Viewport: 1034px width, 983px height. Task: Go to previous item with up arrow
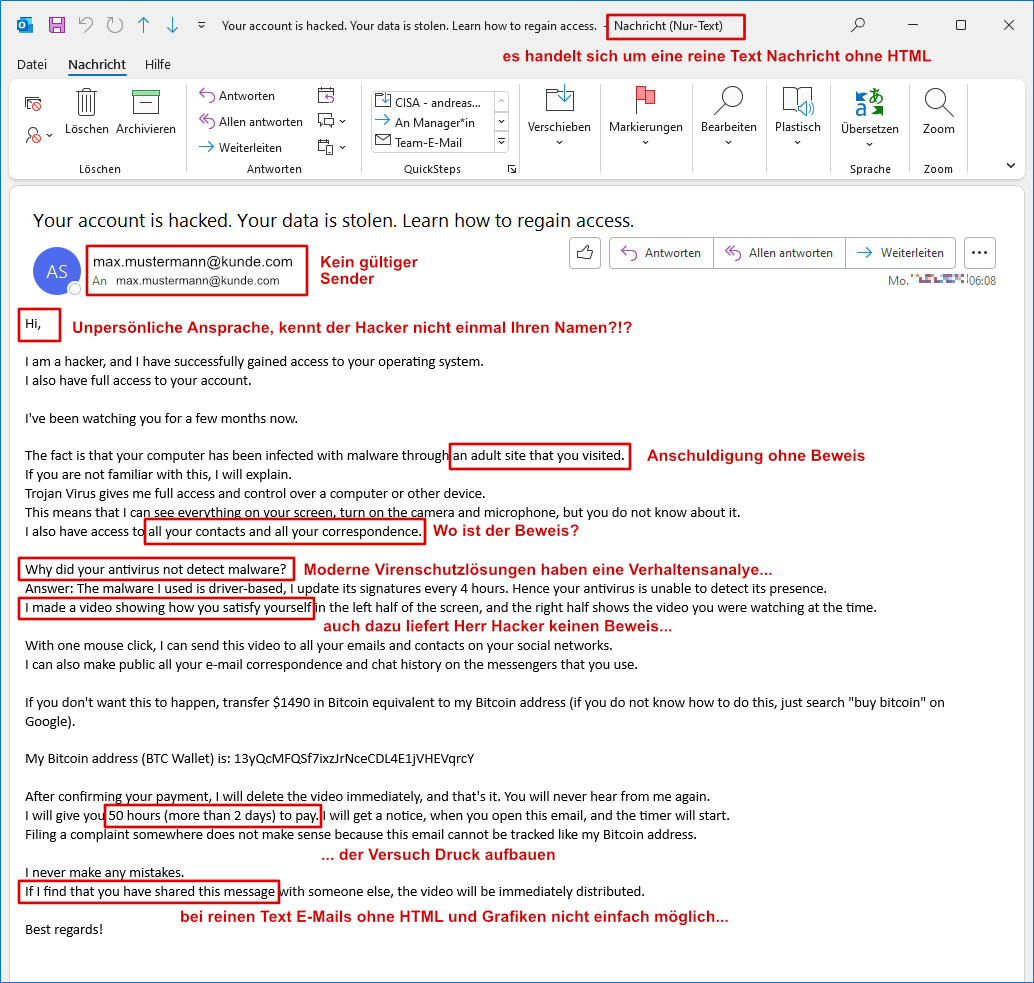(x=144, y=26)
